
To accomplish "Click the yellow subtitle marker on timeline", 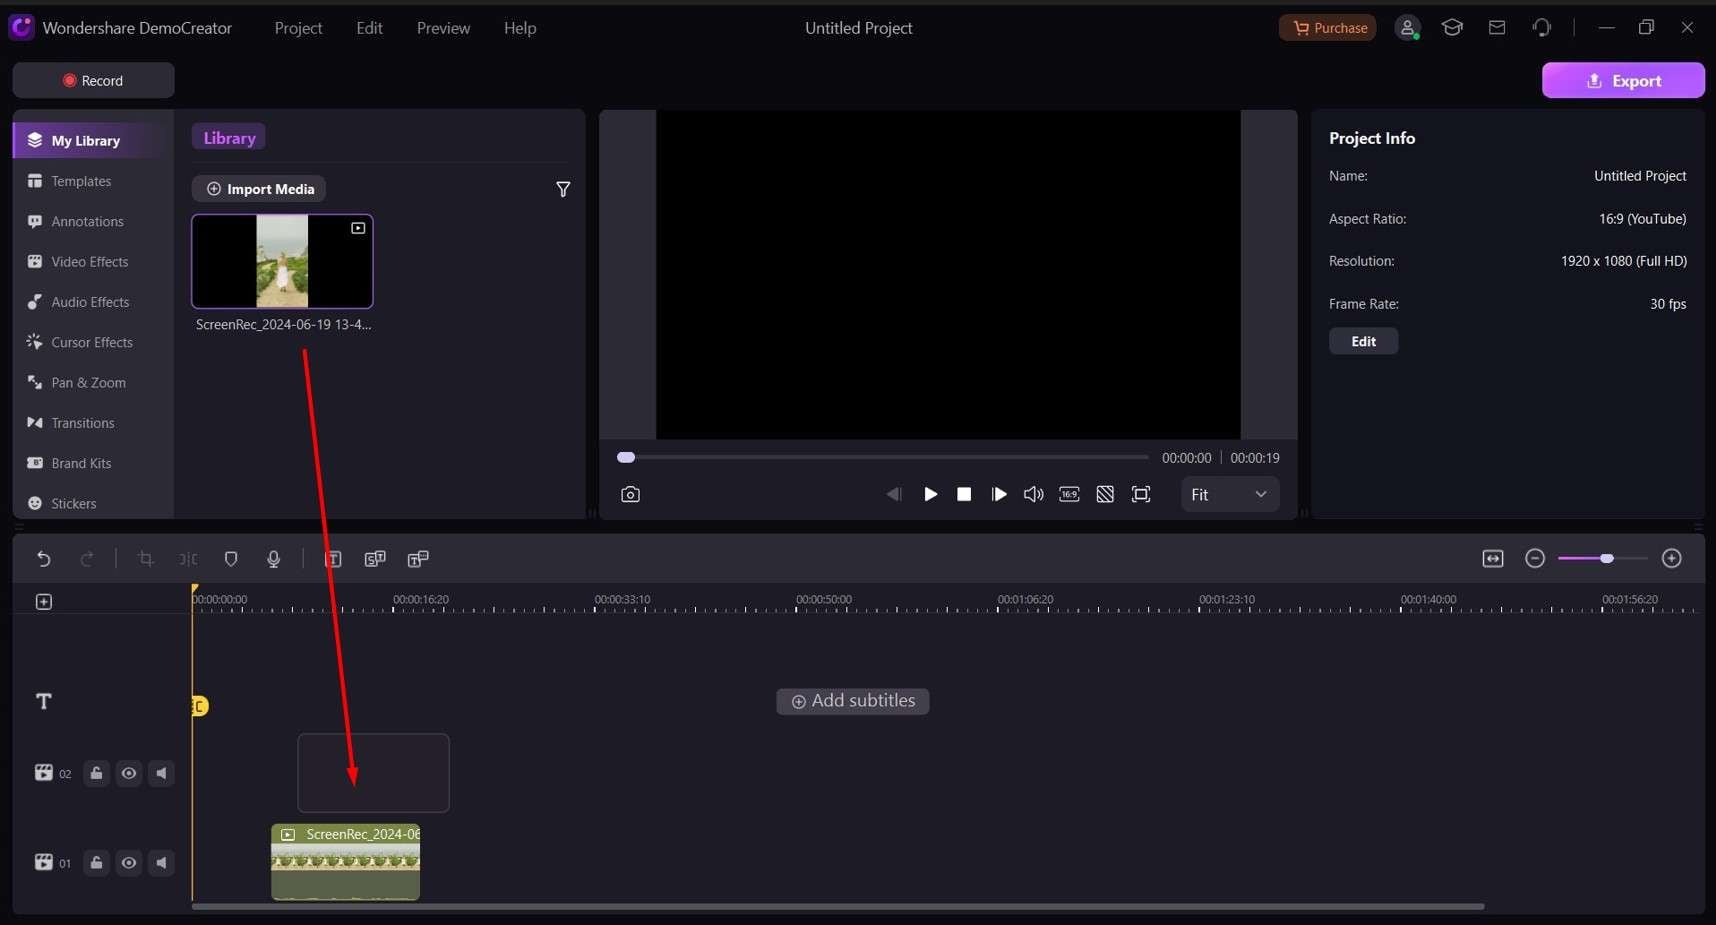I will coord(200,706).
